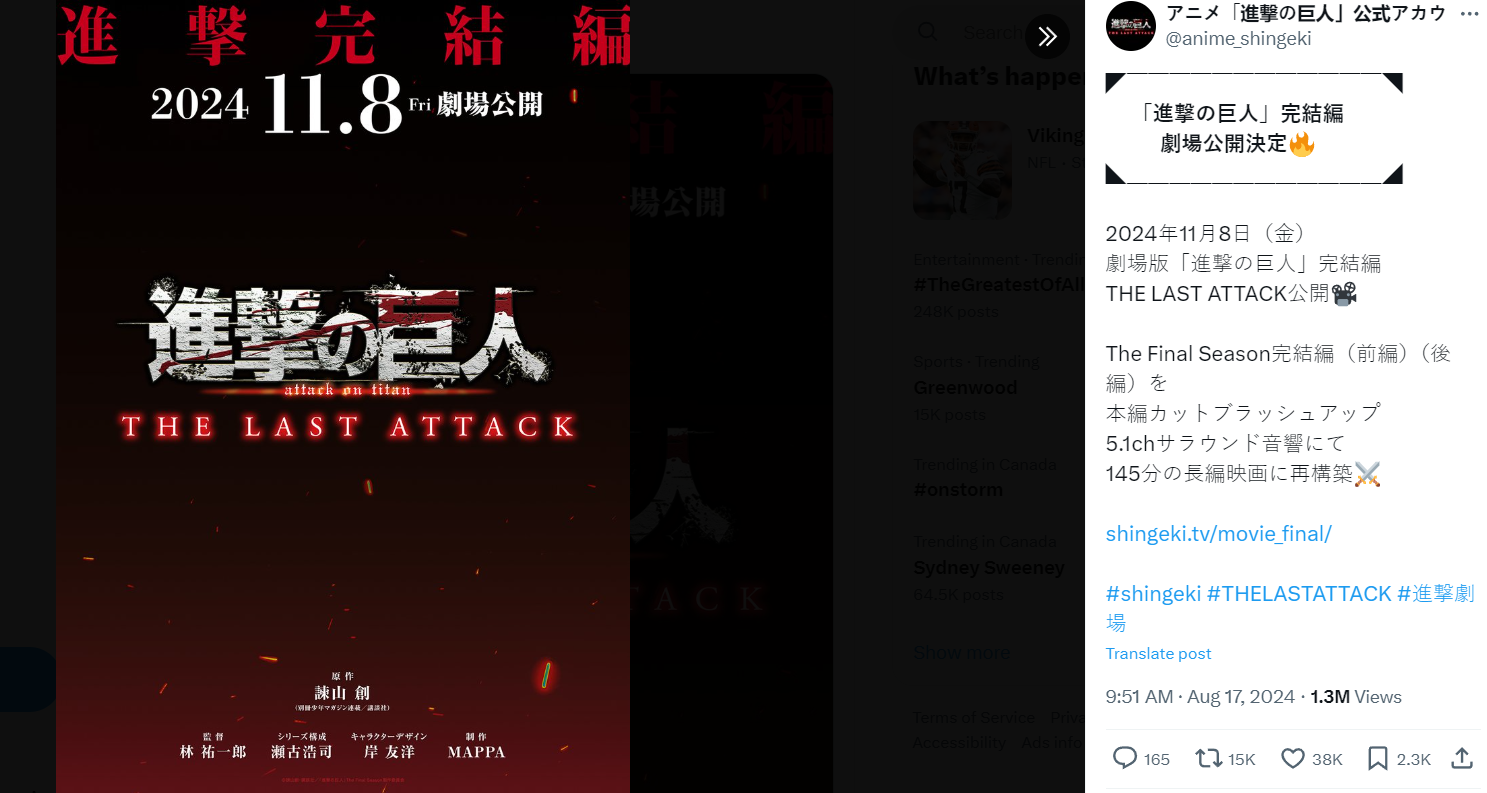Open the Sydney Sweeney trending topic
Screen dimensions: 1487x793
989,568
